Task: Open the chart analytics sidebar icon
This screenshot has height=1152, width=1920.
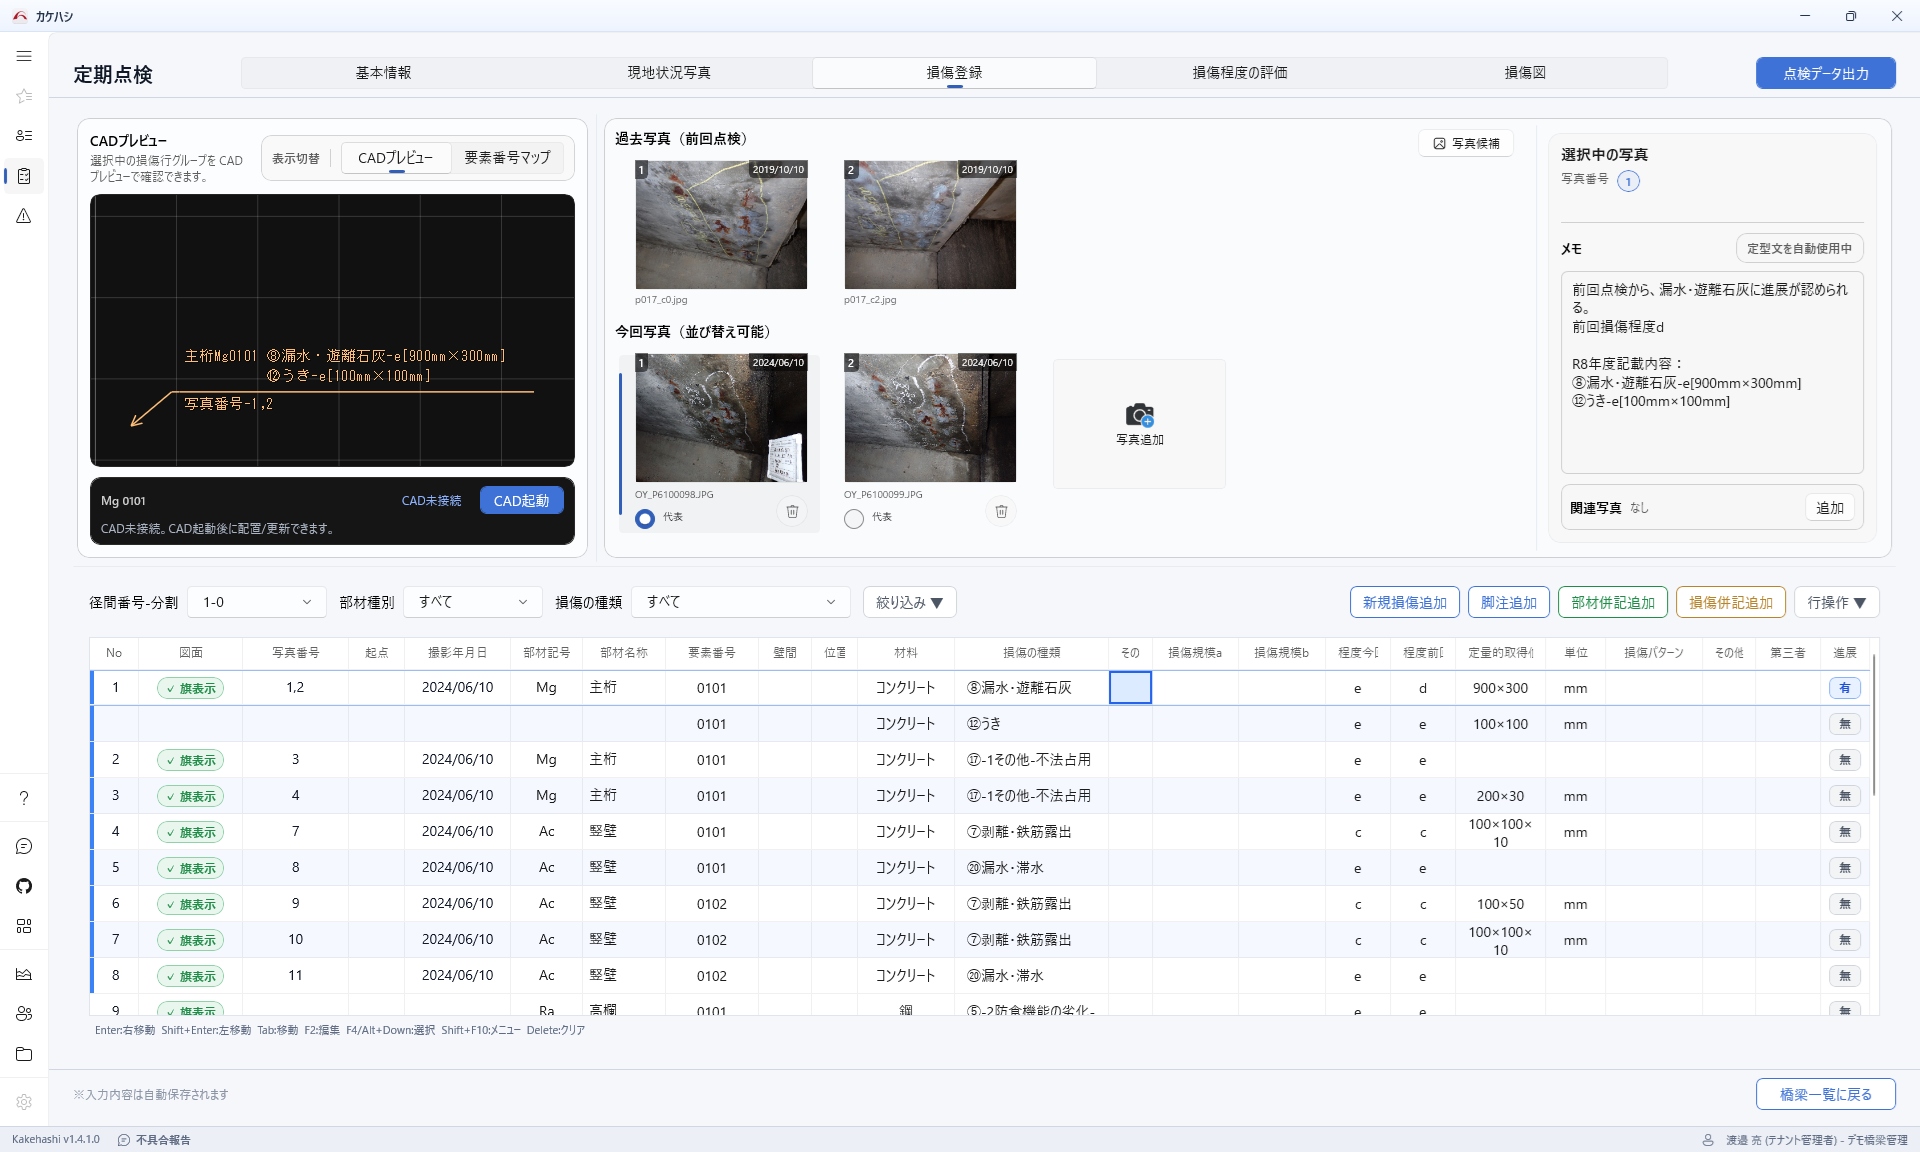Action: point(24,974)
